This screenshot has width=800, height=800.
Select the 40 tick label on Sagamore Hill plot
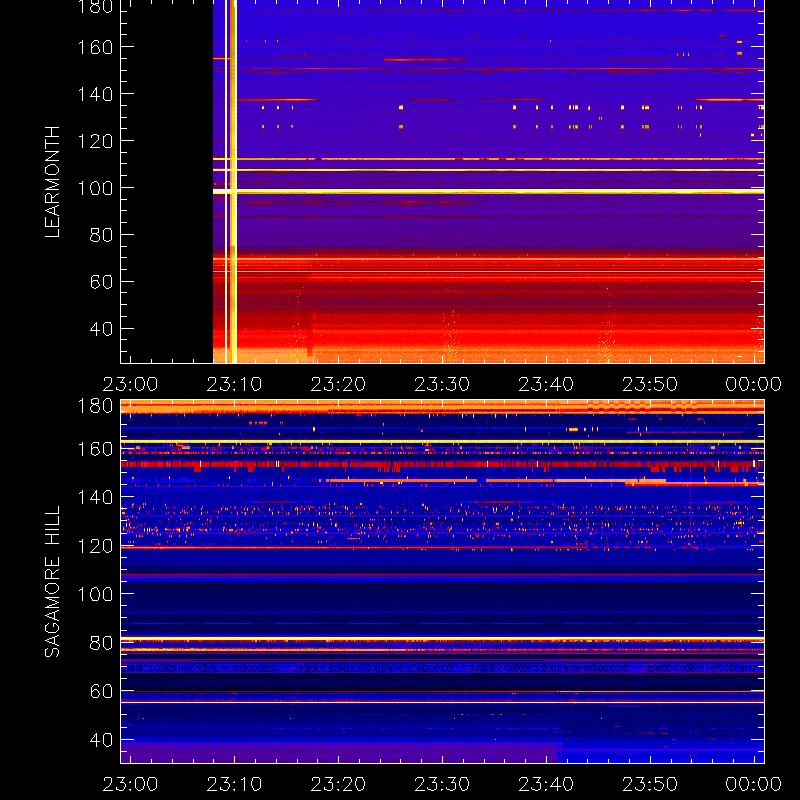(101, 740)
